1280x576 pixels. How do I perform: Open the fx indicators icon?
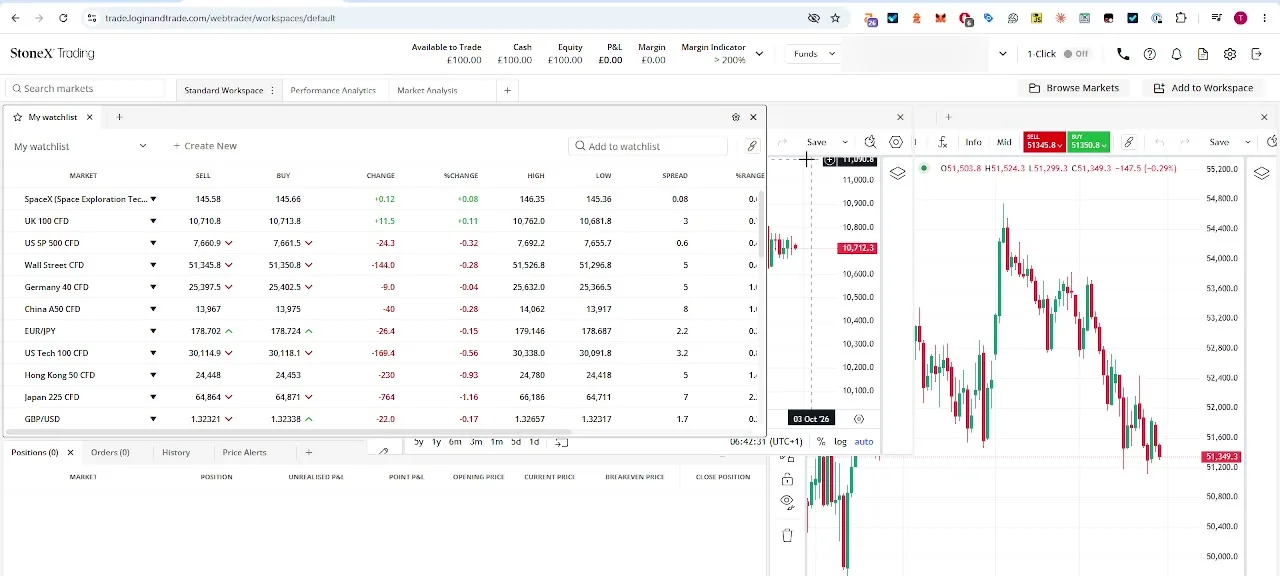pyautogui.click(x=942, y=143)
